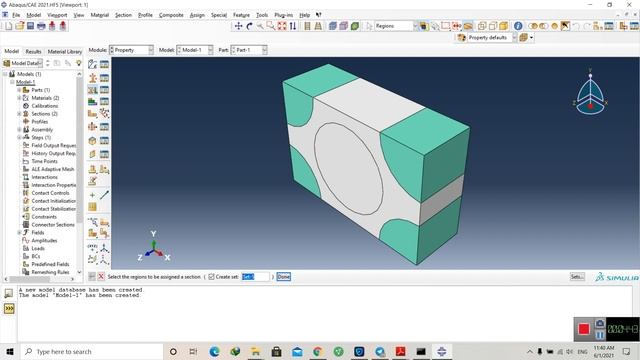640x360 pixels.
Task: Select Interactions in the model tree
Action: [x=44, y=177]
